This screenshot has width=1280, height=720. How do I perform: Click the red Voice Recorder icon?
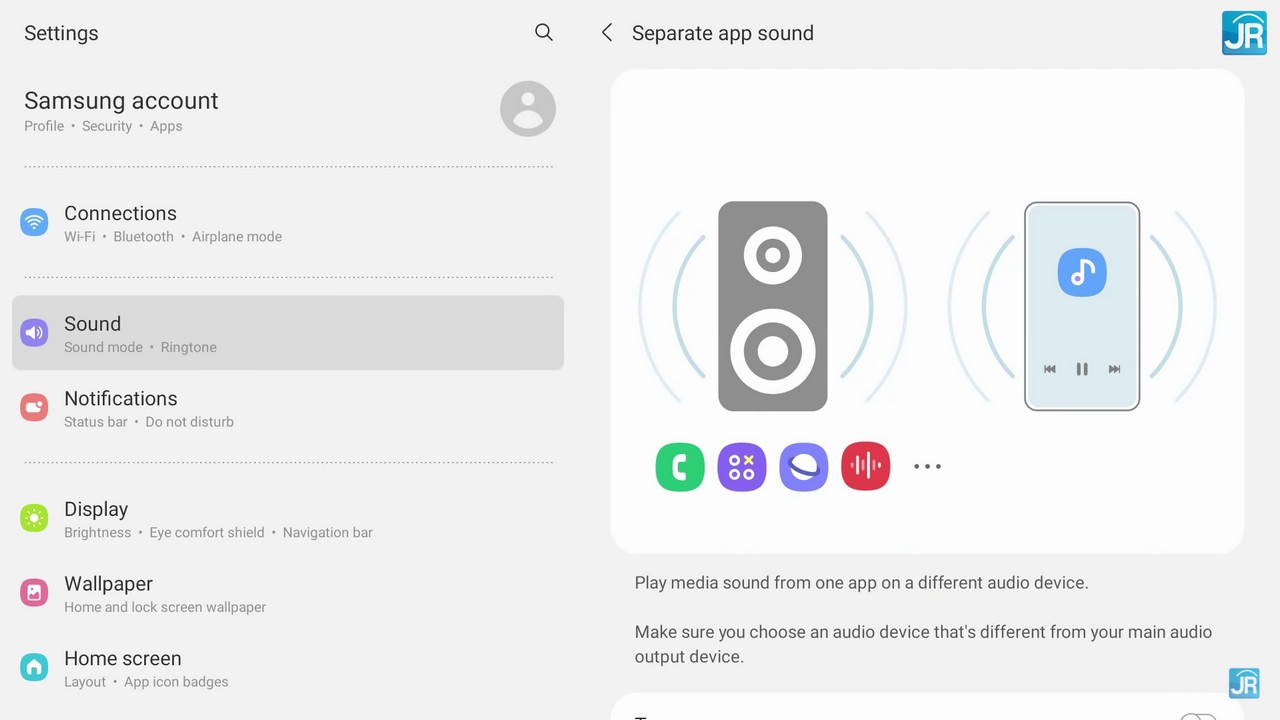[866, 467]
